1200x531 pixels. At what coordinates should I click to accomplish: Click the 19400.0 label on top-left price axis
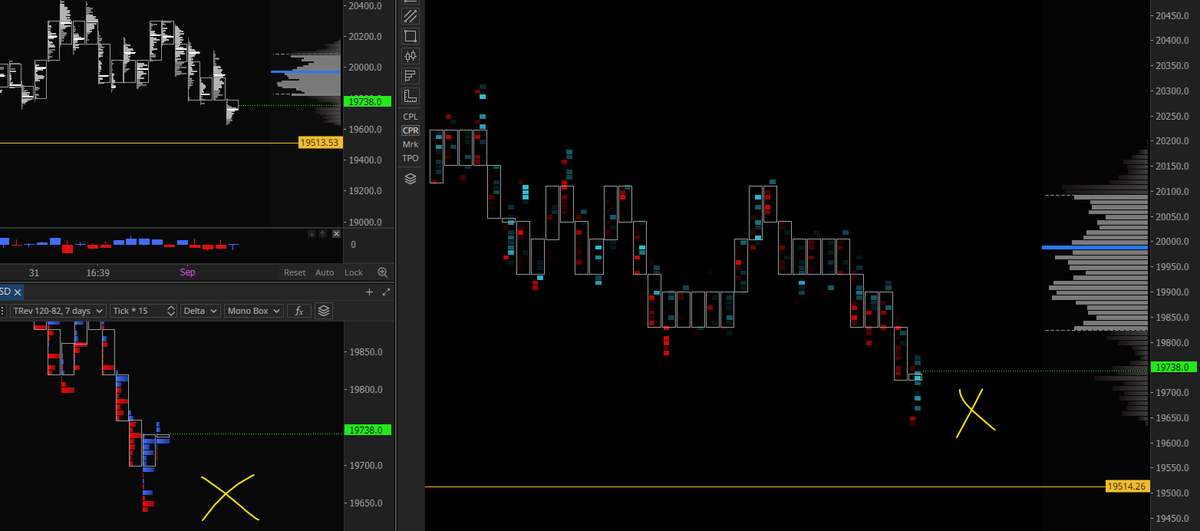click(366, 160)
